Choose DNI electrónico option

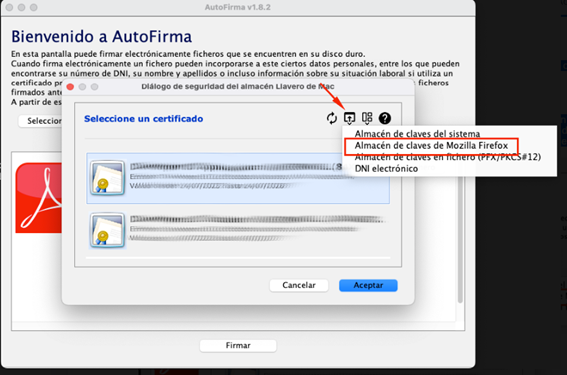click(x=386, y=169)
